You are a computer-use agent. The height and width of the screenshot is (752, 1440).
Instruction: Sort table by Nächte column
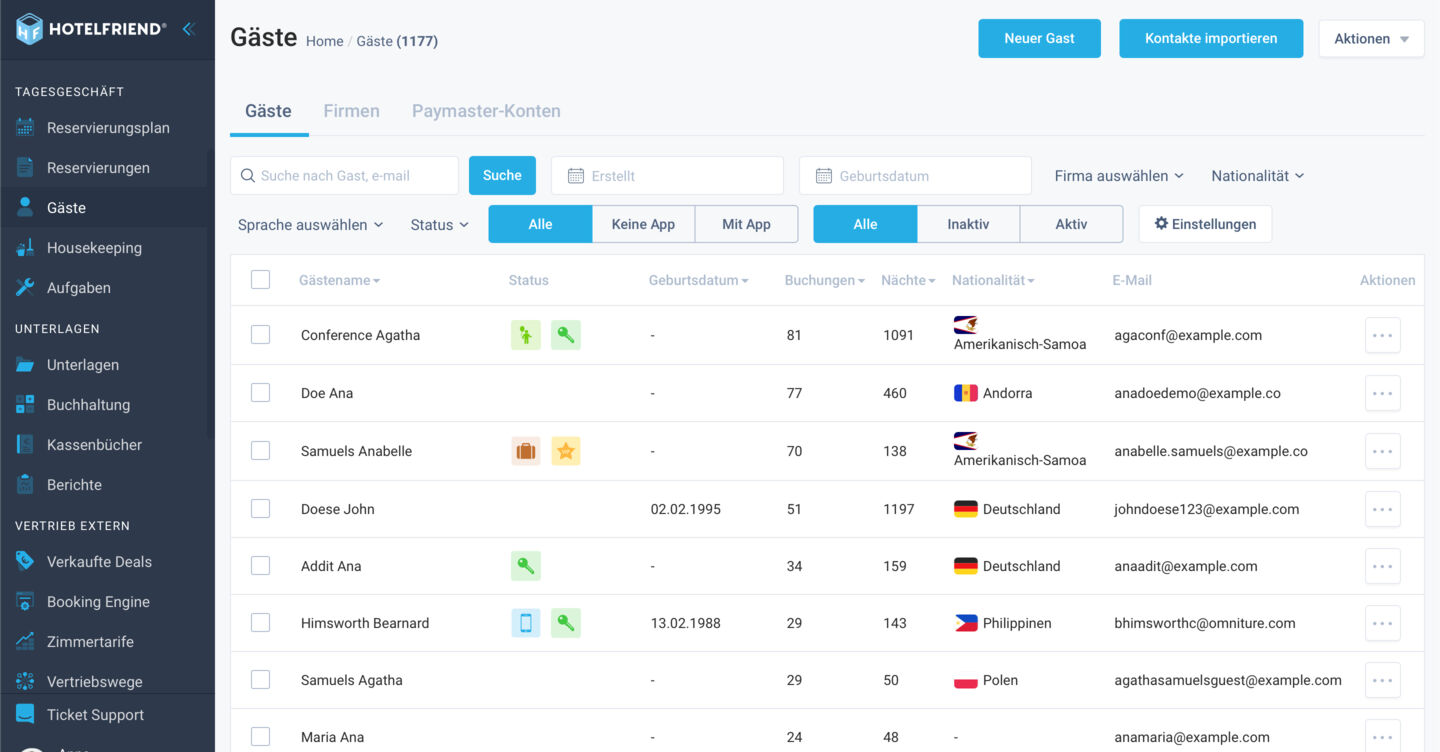908,281
